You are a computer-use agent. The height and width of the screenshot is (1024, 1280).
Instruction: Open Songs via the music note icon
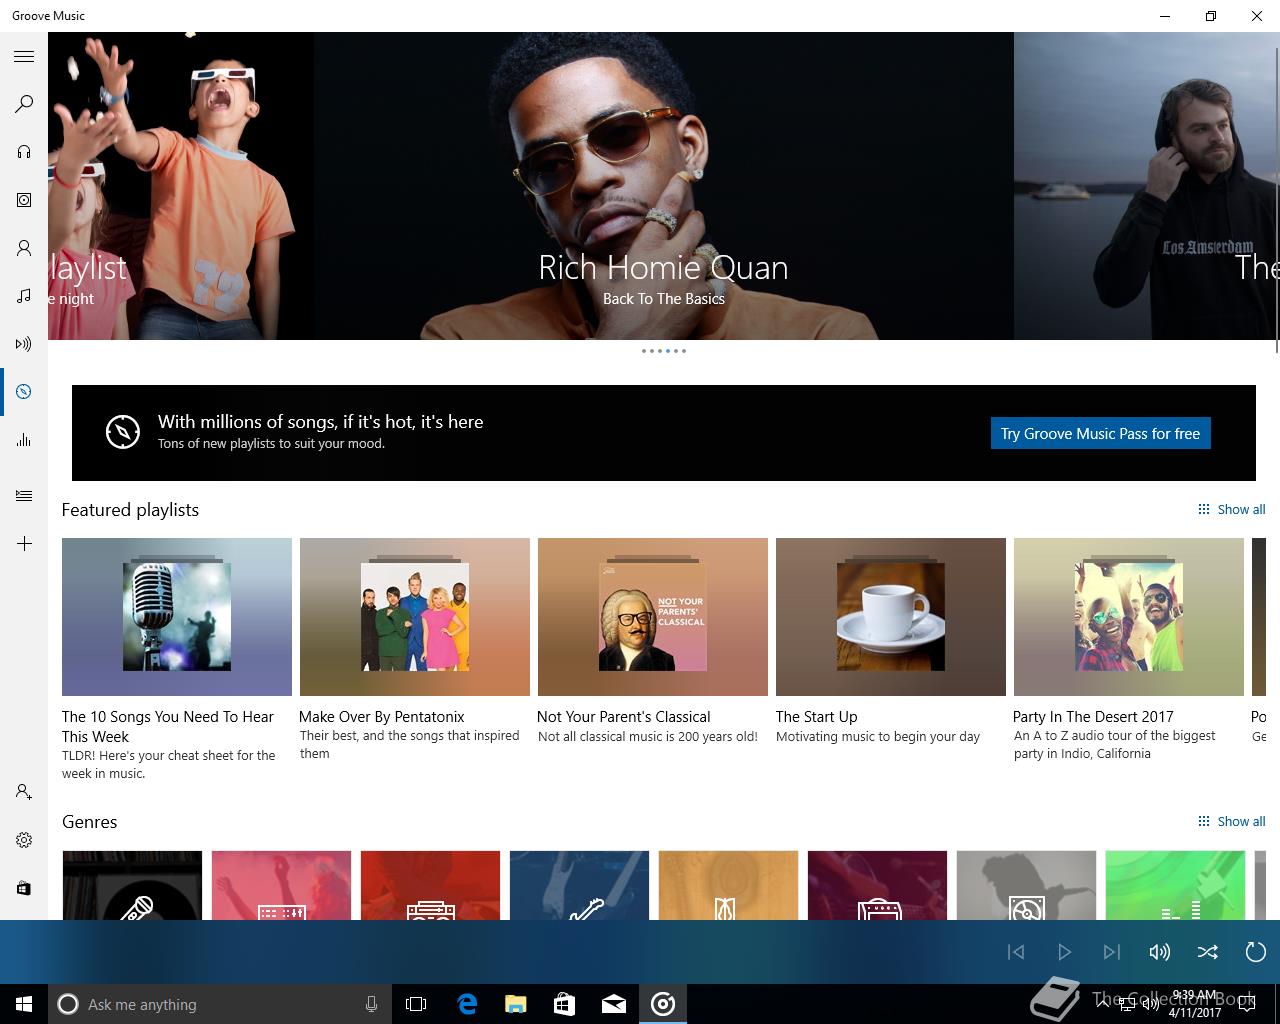(x=24, y=296)
